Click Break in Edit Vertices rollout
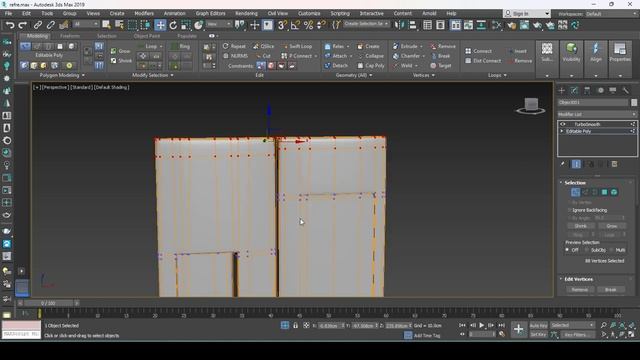The height and width of the screenshot is (360, 640). (611, 290)
